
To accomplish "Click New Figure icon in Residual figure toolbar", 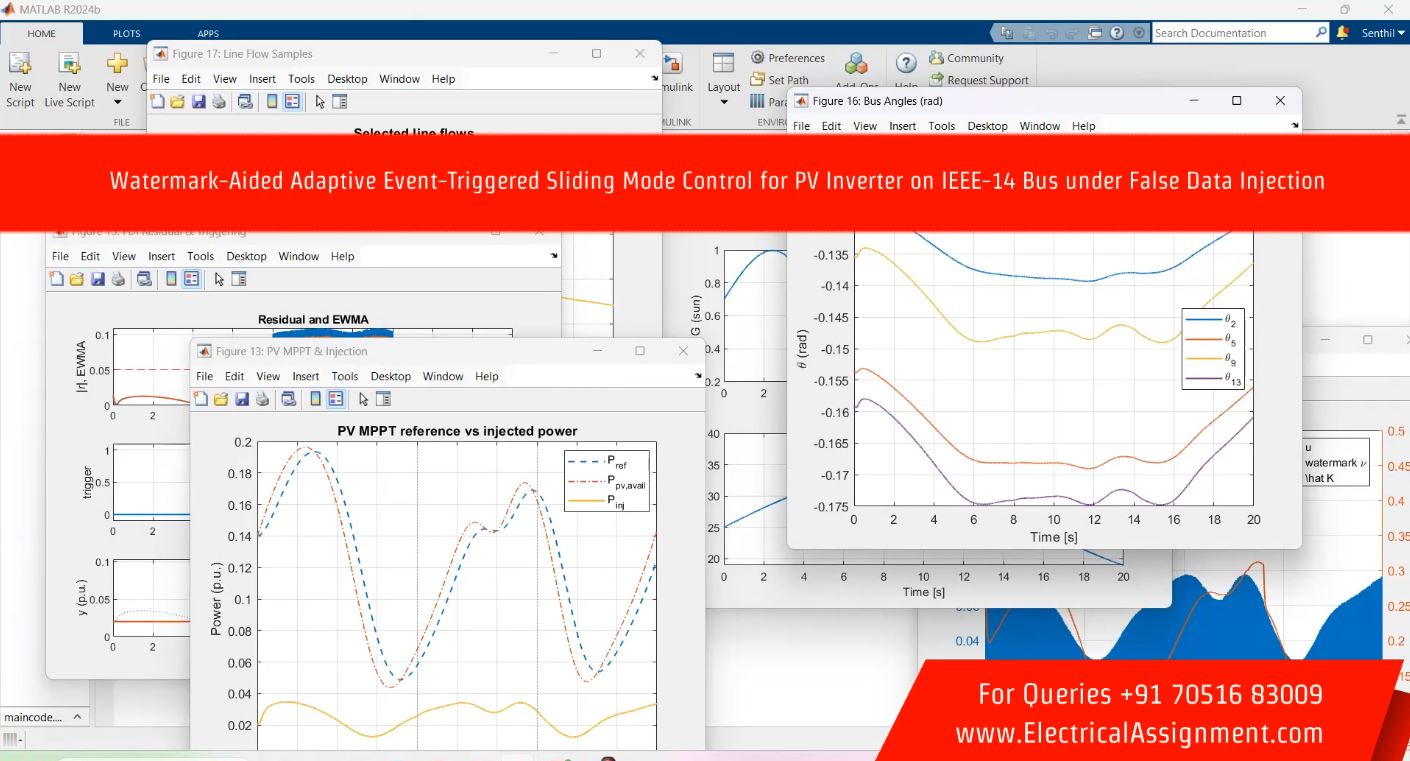I will click(x=56, y=279).
